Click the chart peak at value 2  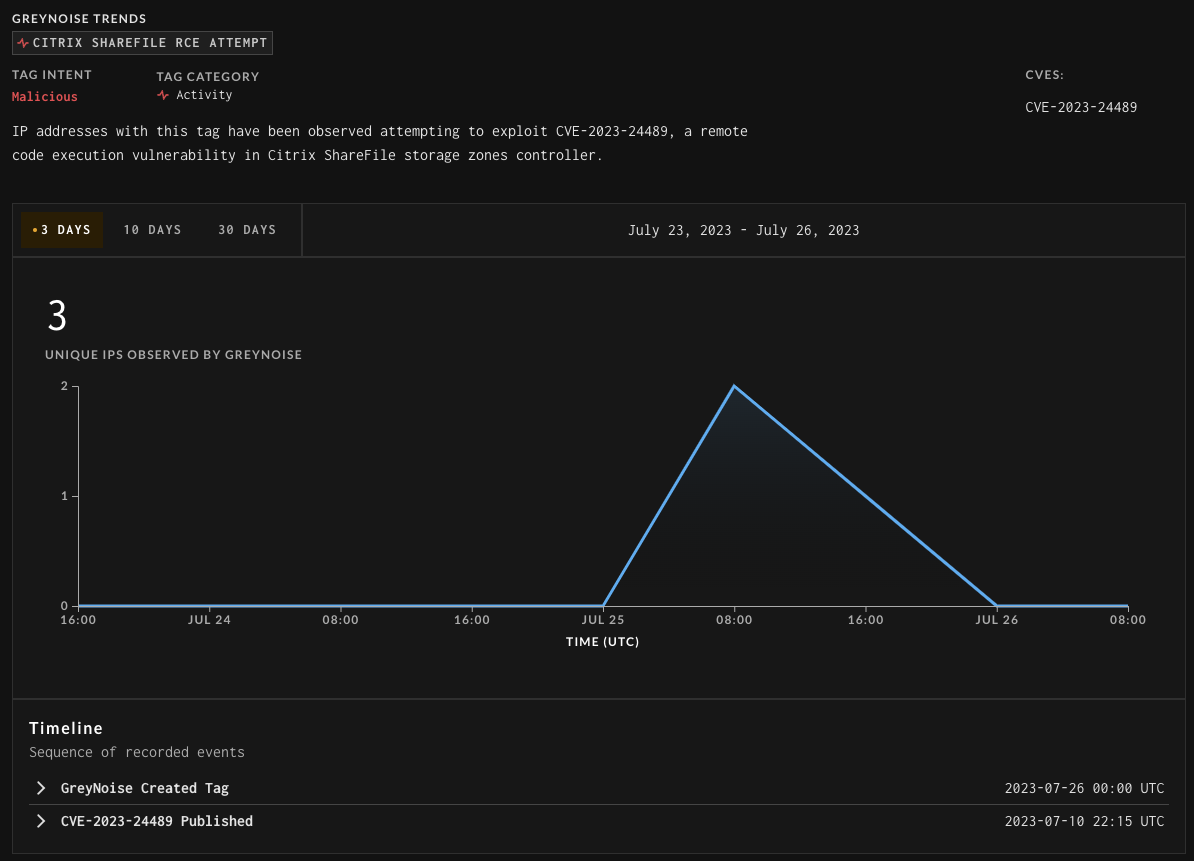(734, 386)
